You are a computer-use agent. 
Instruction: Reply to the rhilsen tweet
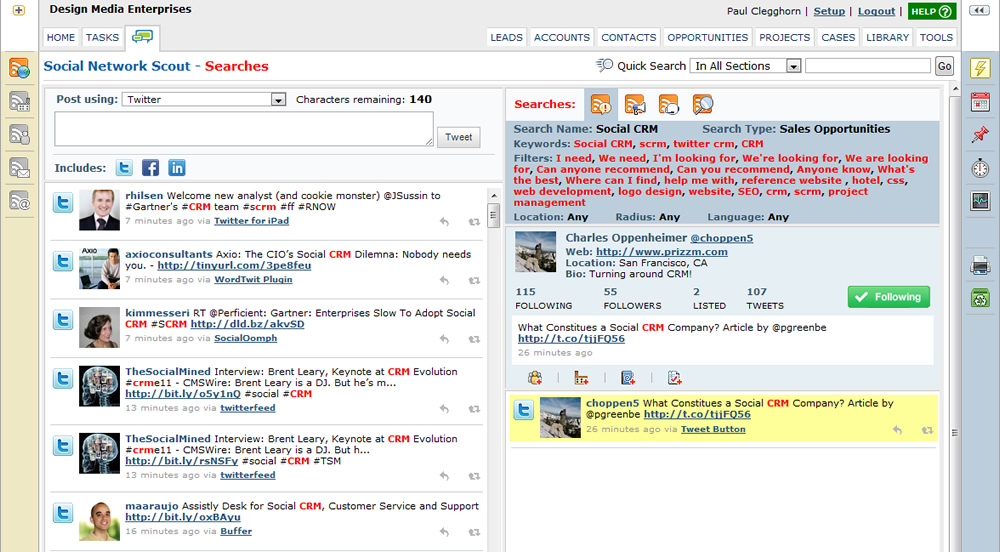click(x=445, y=222)
